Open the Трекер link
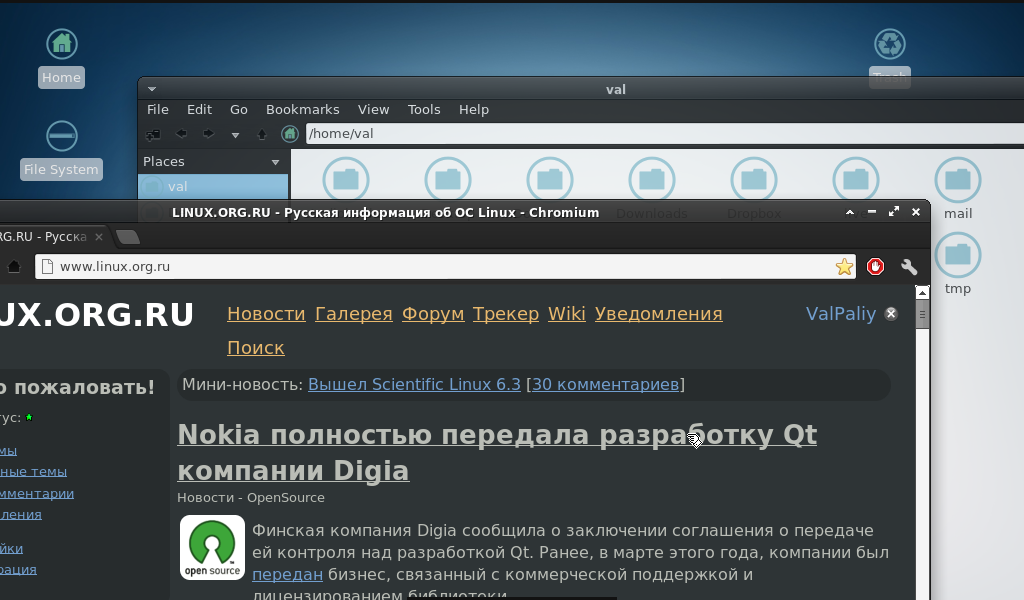Image resolution: width=1024 pixels, height=600 pixels. [506, 314]
